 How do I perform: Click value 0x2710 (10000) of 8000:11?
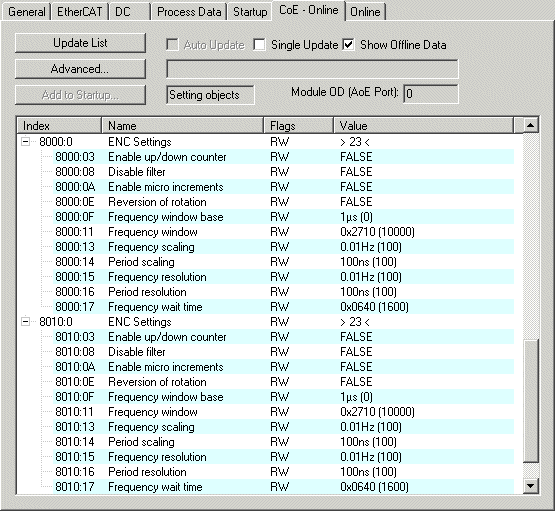pos(377,232)
